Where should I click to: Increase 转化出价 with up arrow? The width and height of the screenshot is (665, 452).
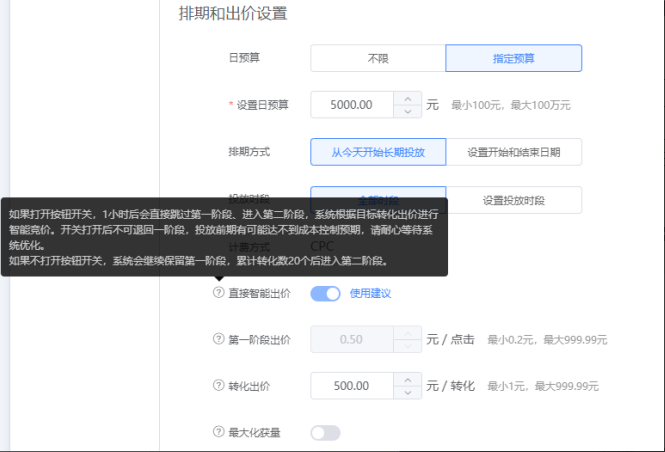tap(408, 379)
